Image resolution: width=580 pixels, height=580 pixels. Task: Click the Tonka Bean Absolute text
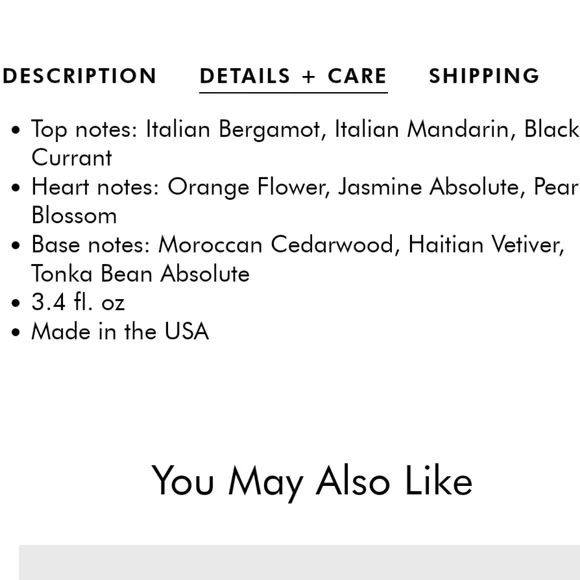click(140, 274)
